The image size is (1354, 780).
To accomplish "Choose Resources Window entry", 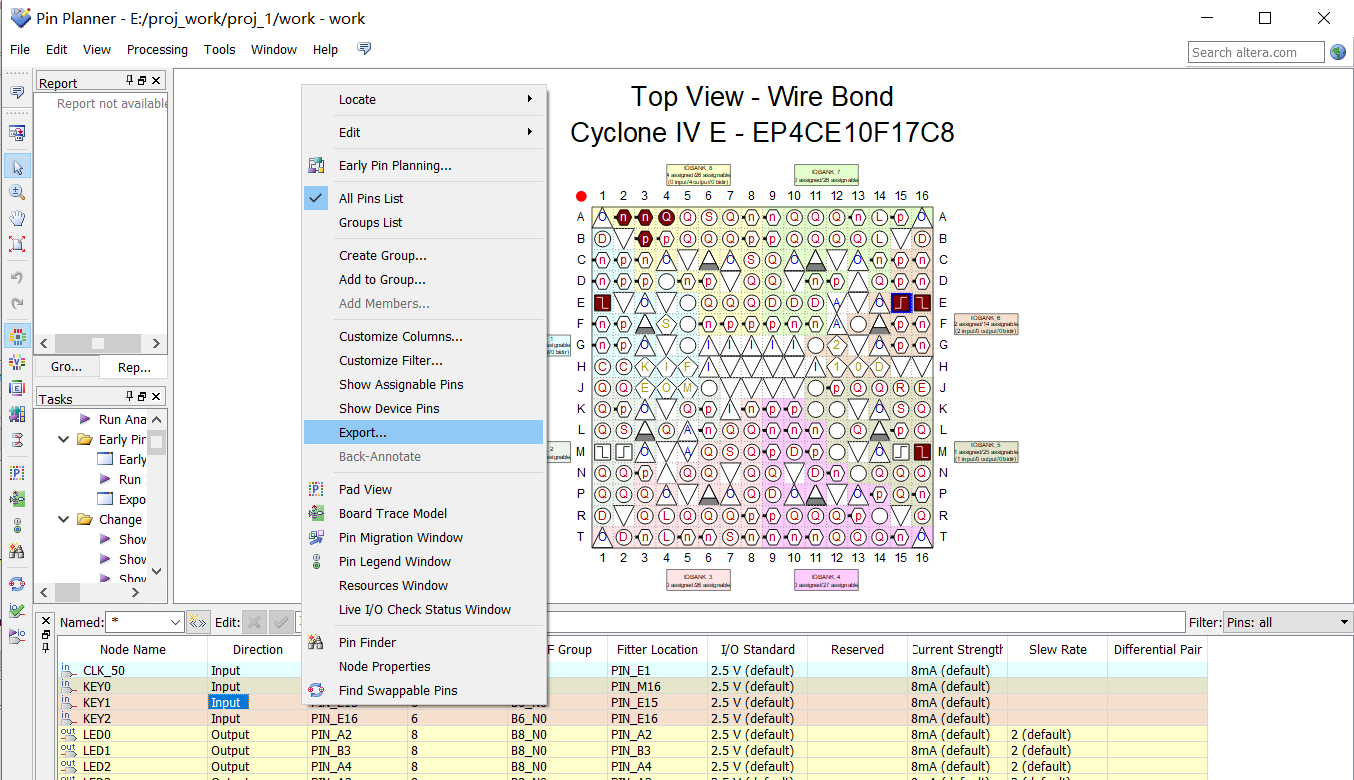I will [425, 585].
